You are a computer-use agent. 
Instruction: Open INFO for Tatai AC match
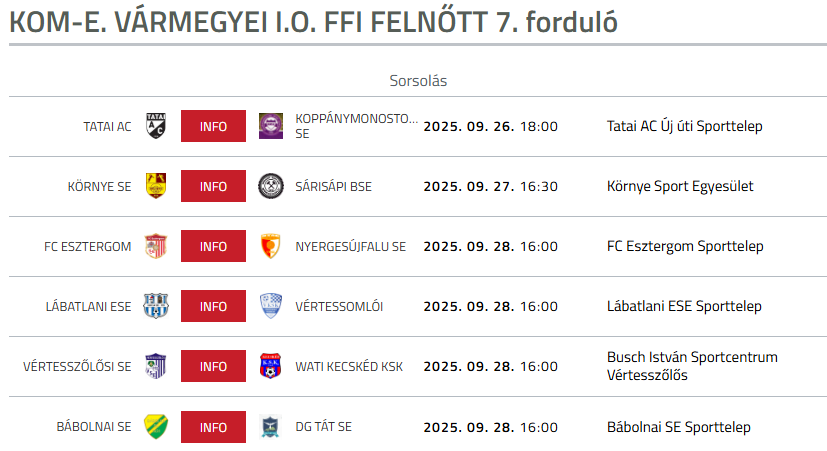pos(213,126)
